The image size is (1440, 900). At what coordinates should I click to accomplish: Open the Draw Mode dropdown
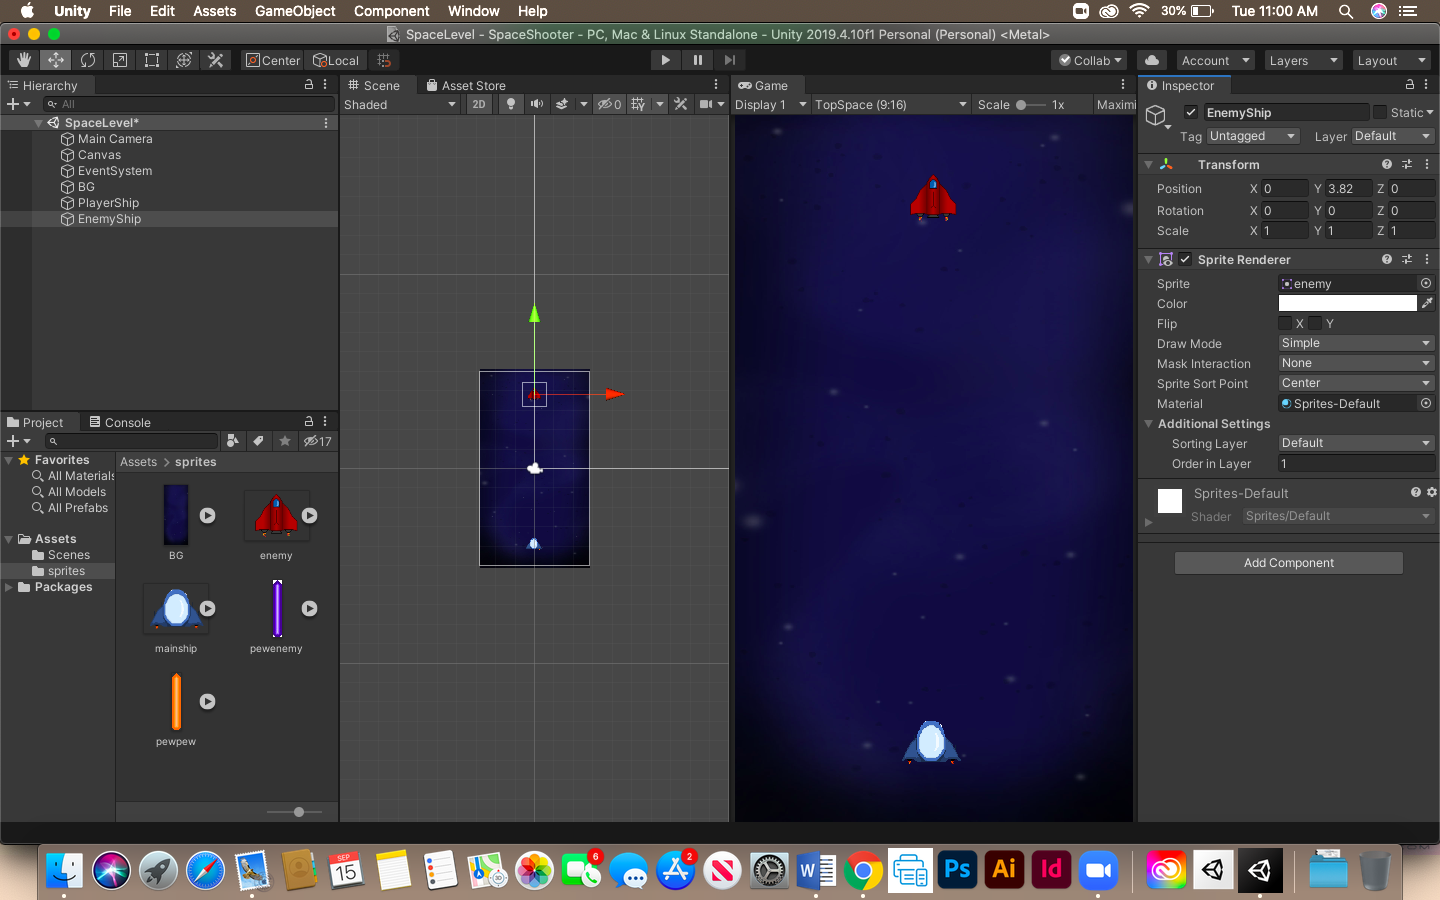coord(1355,343)
